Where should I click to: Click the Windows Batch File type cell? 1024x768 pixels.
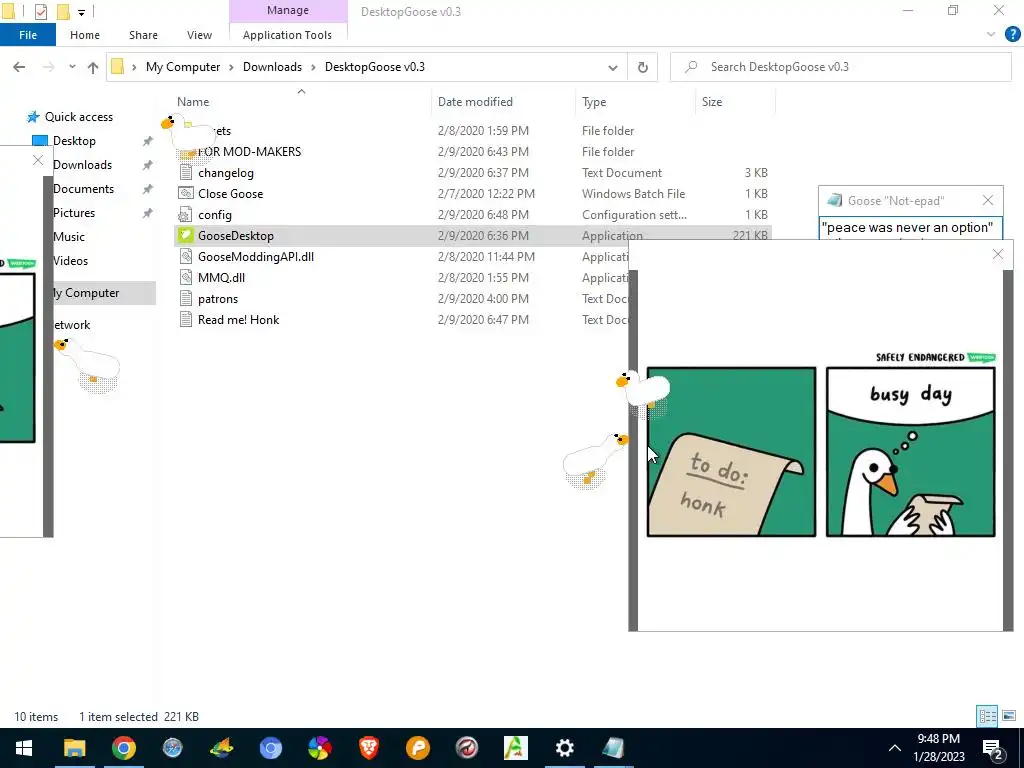click(x=633, y=194)
